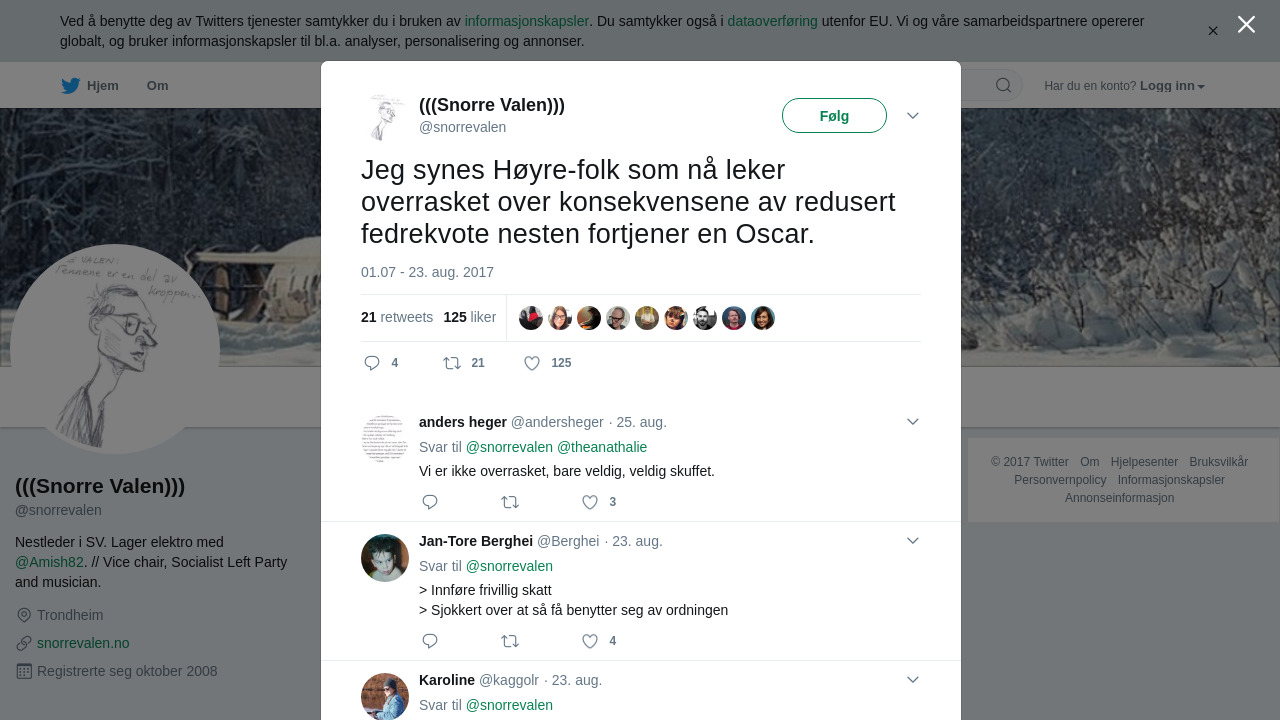Open more options on main tweet
This screenshot has width=1280, height=720.
pyautogui.click(x=912, y=116)
